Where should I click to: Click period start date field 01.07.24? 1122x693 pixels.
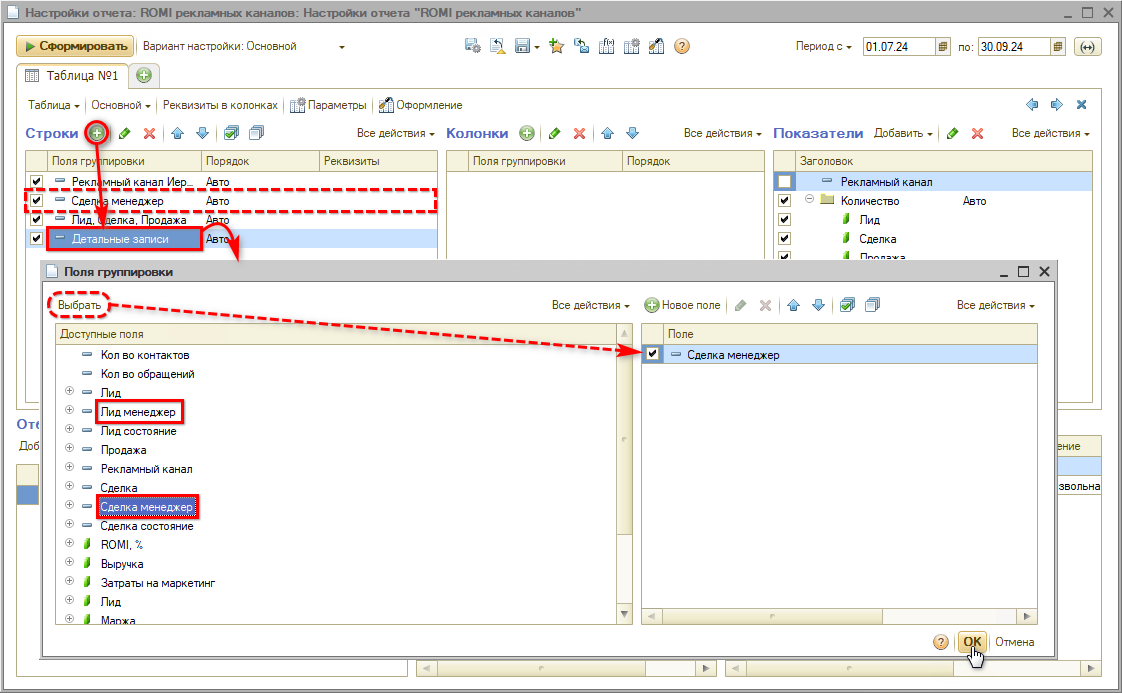coord(899,47)
